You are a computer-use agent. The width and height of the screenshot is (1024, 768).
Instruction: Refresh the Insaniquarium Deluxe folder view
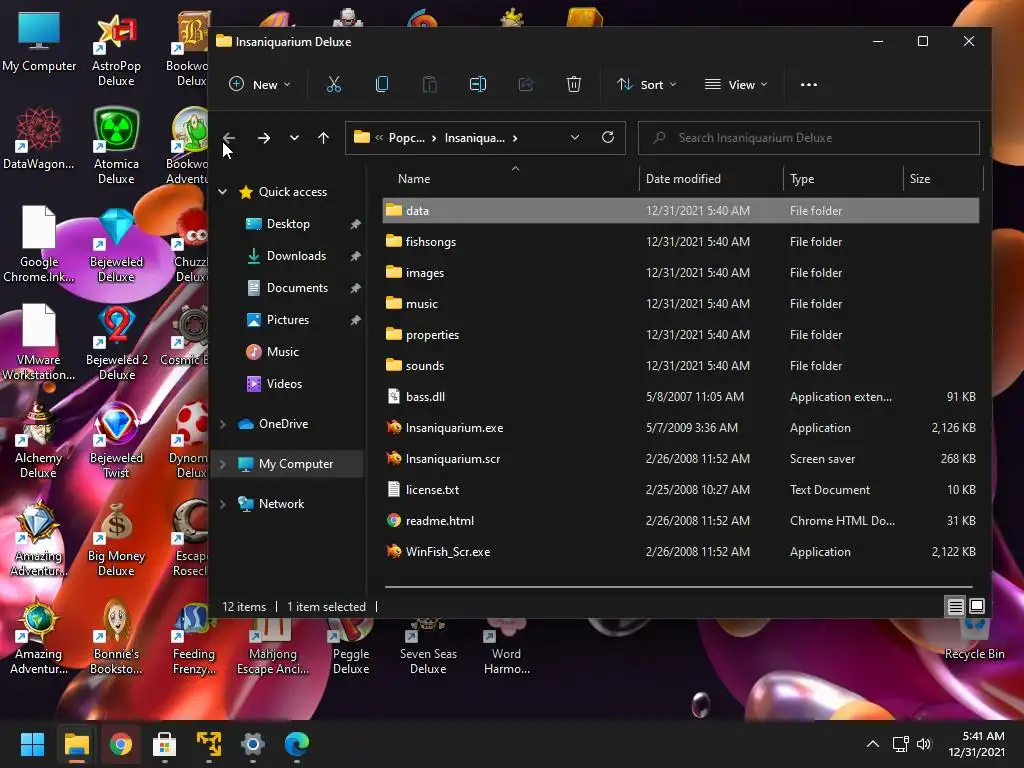(x=608, y=137)
